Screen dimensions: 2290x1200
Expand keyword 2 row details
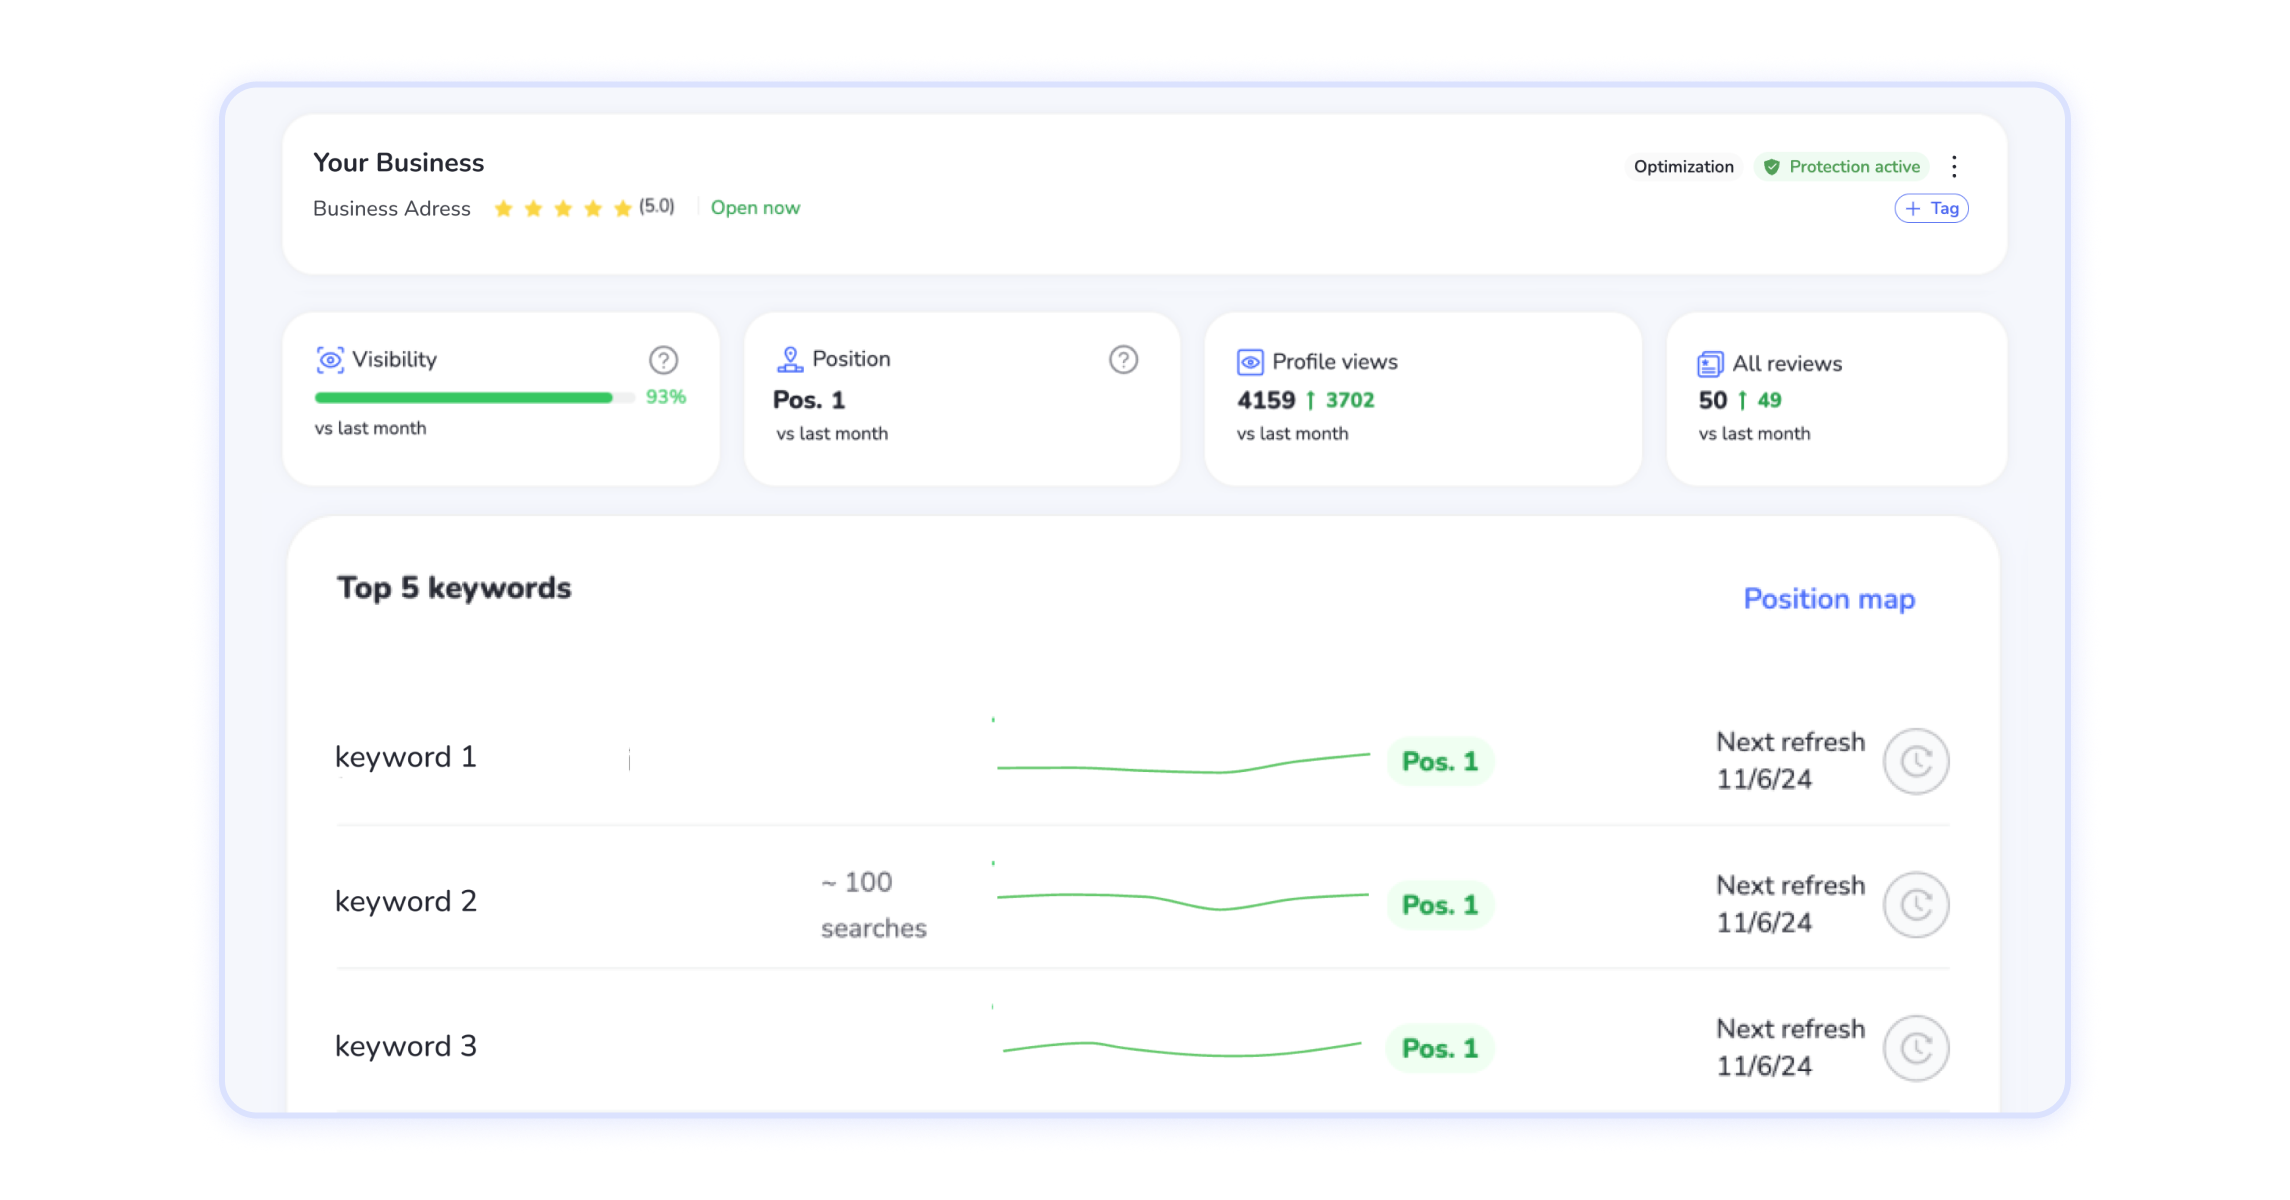click(x=405, y=901)
